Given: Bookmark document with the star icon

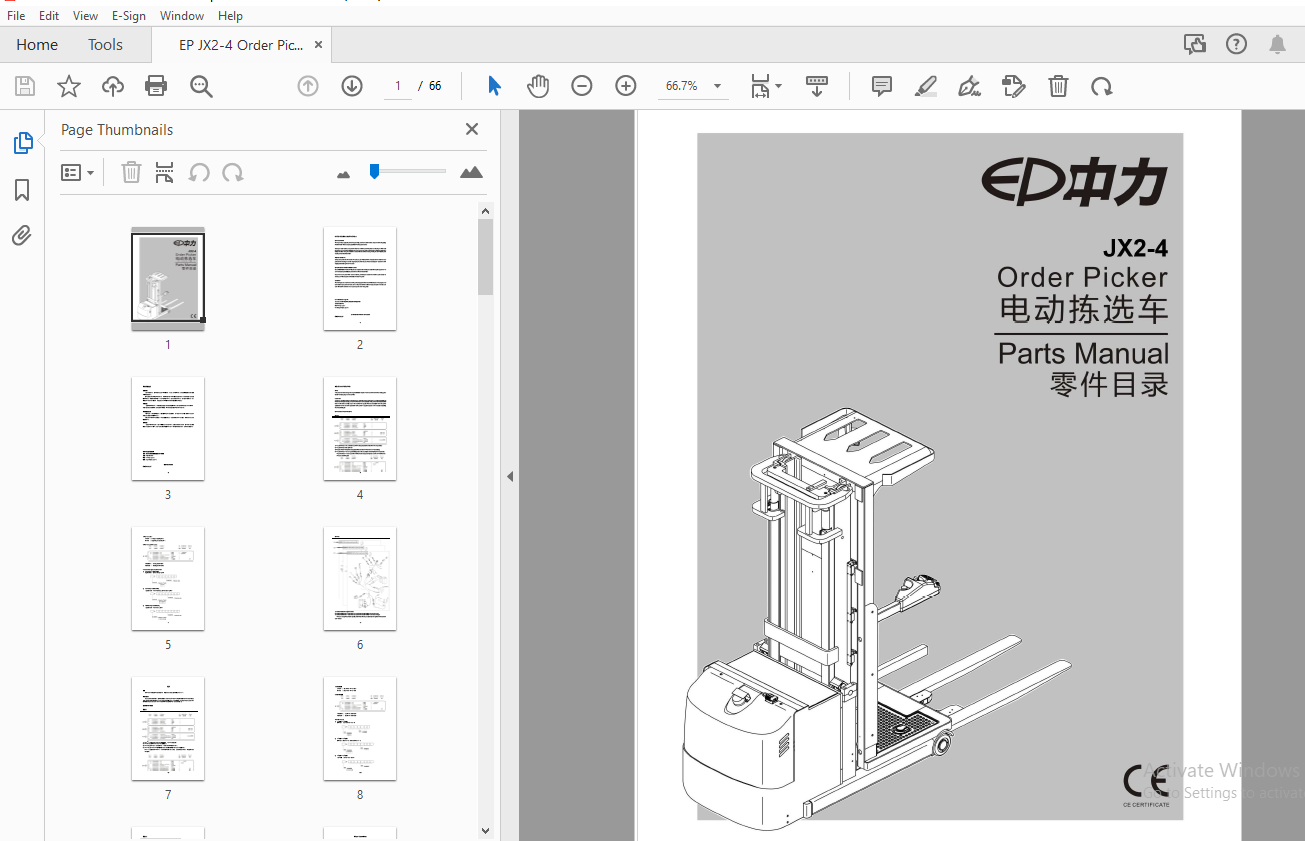Looking at the screenshot, I should (69, 86).
